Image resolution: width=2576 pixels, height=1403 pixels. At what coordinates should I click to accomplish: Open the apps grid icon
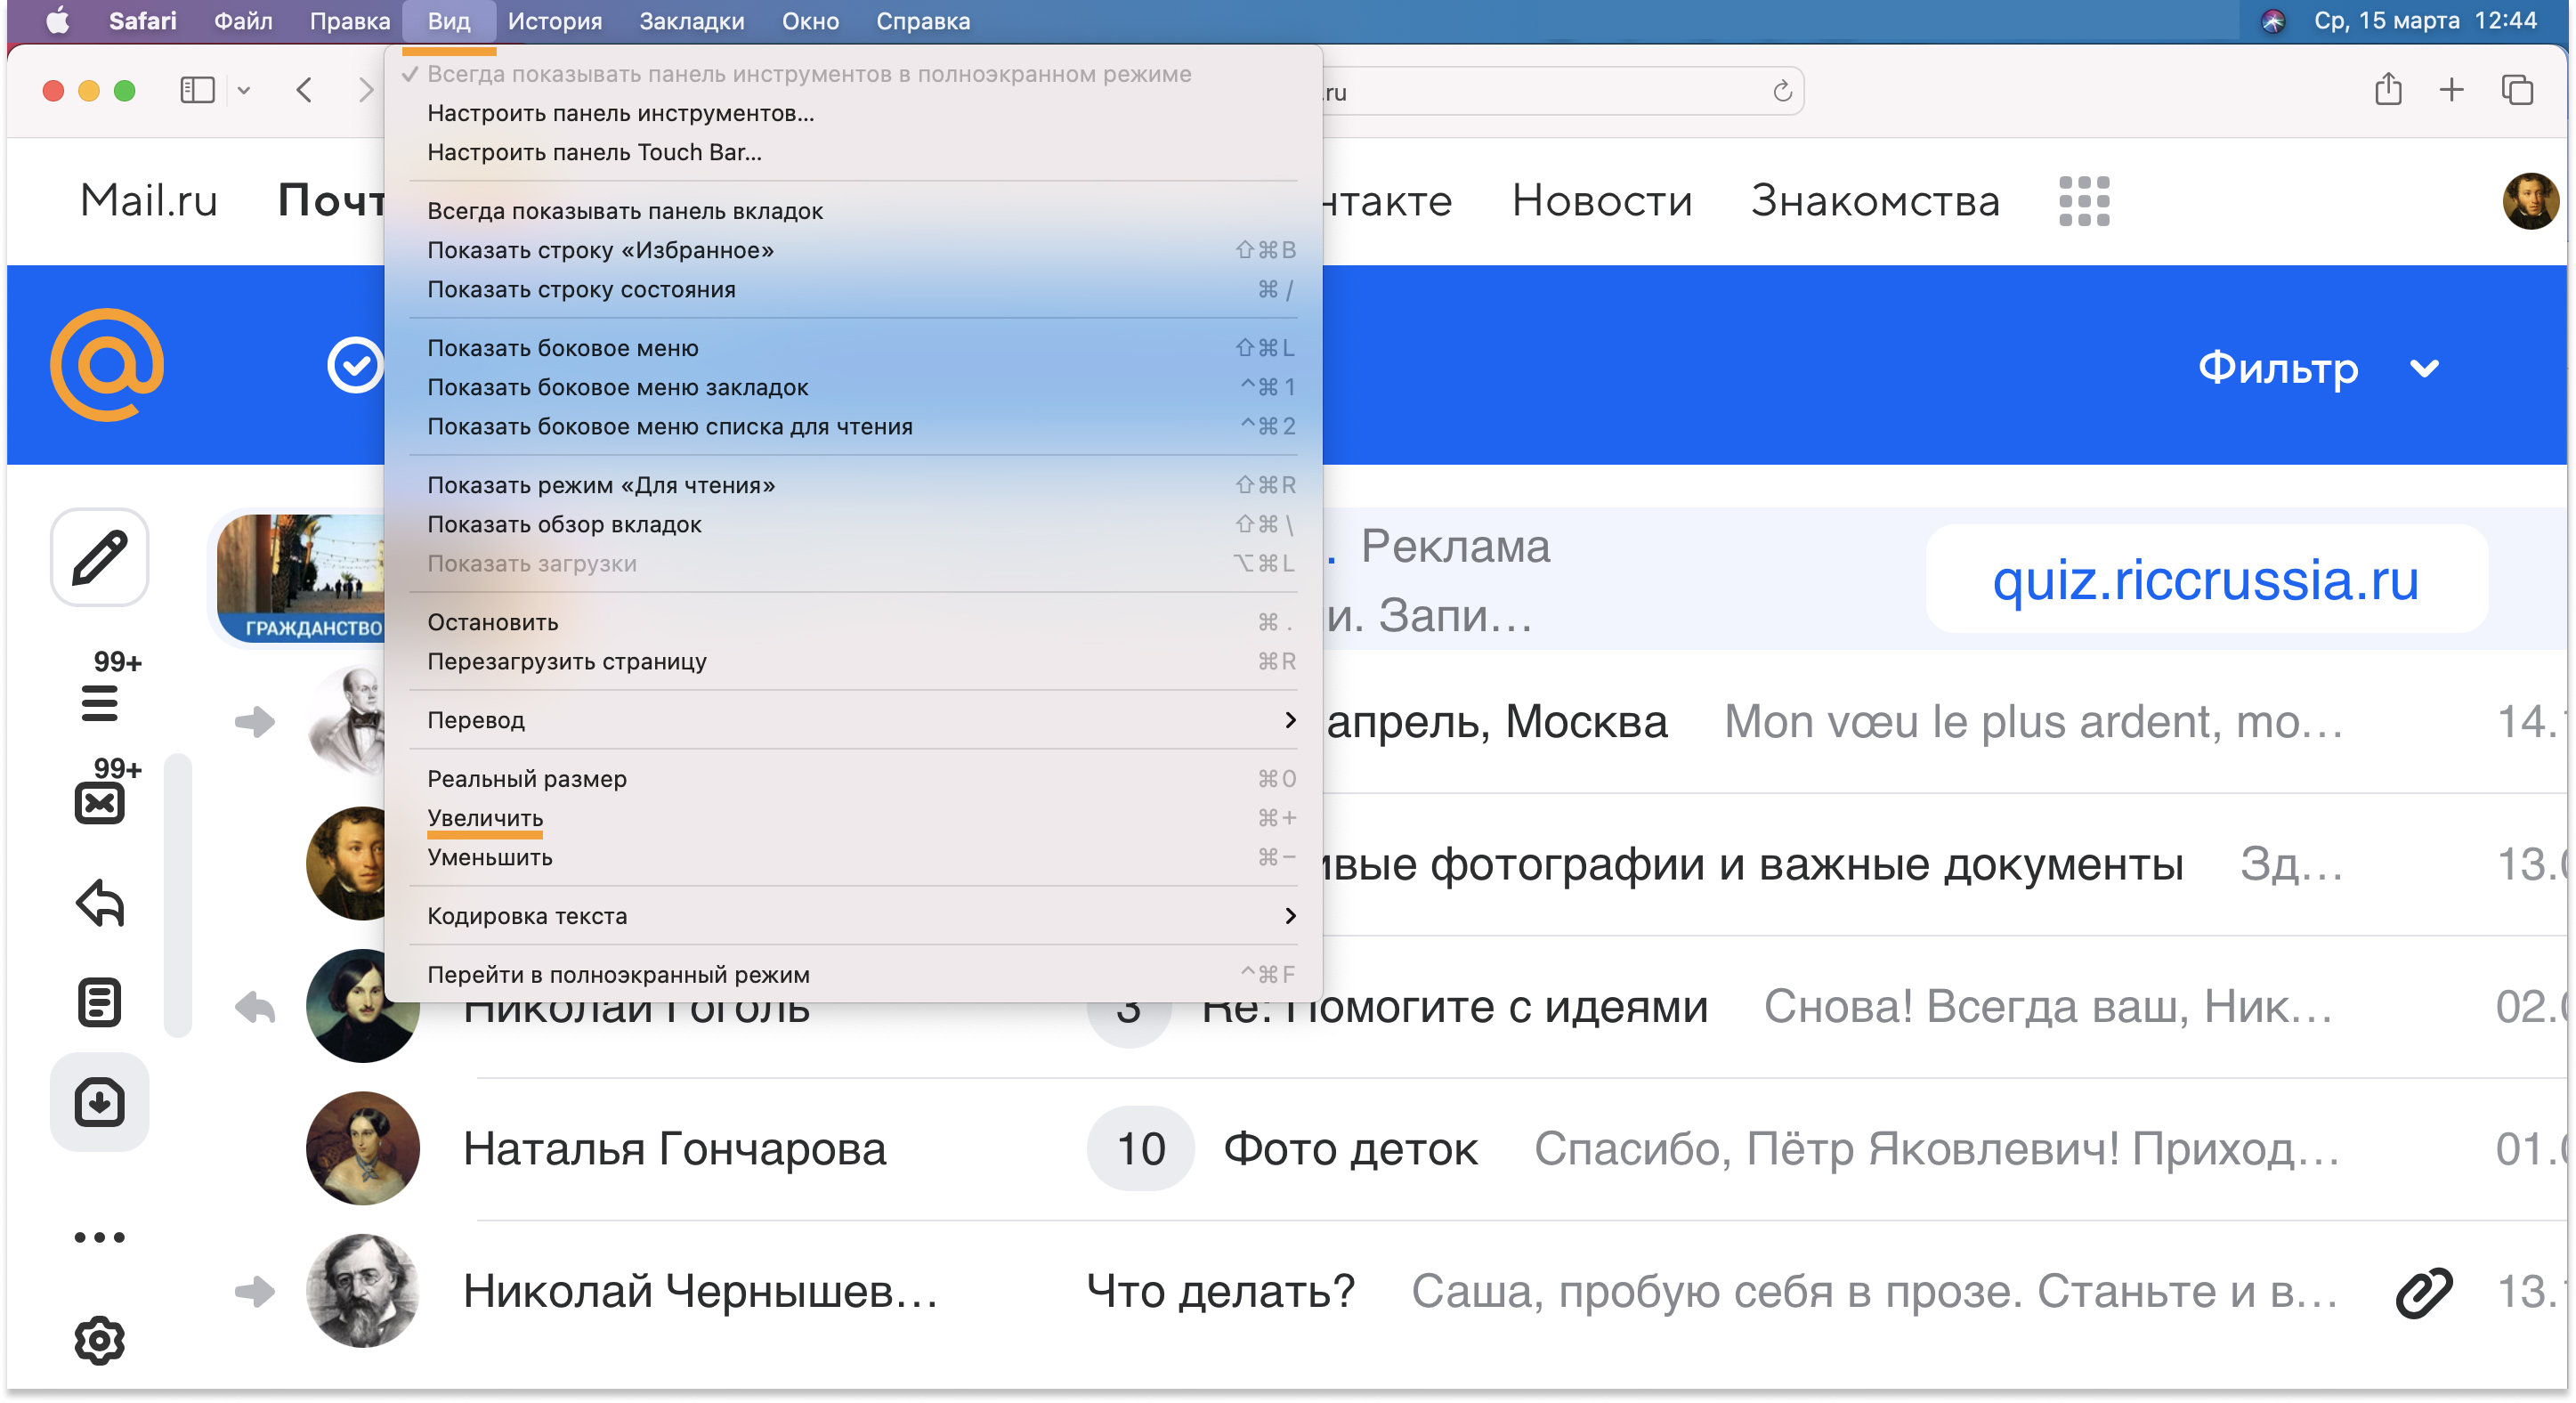point(2084,201)
